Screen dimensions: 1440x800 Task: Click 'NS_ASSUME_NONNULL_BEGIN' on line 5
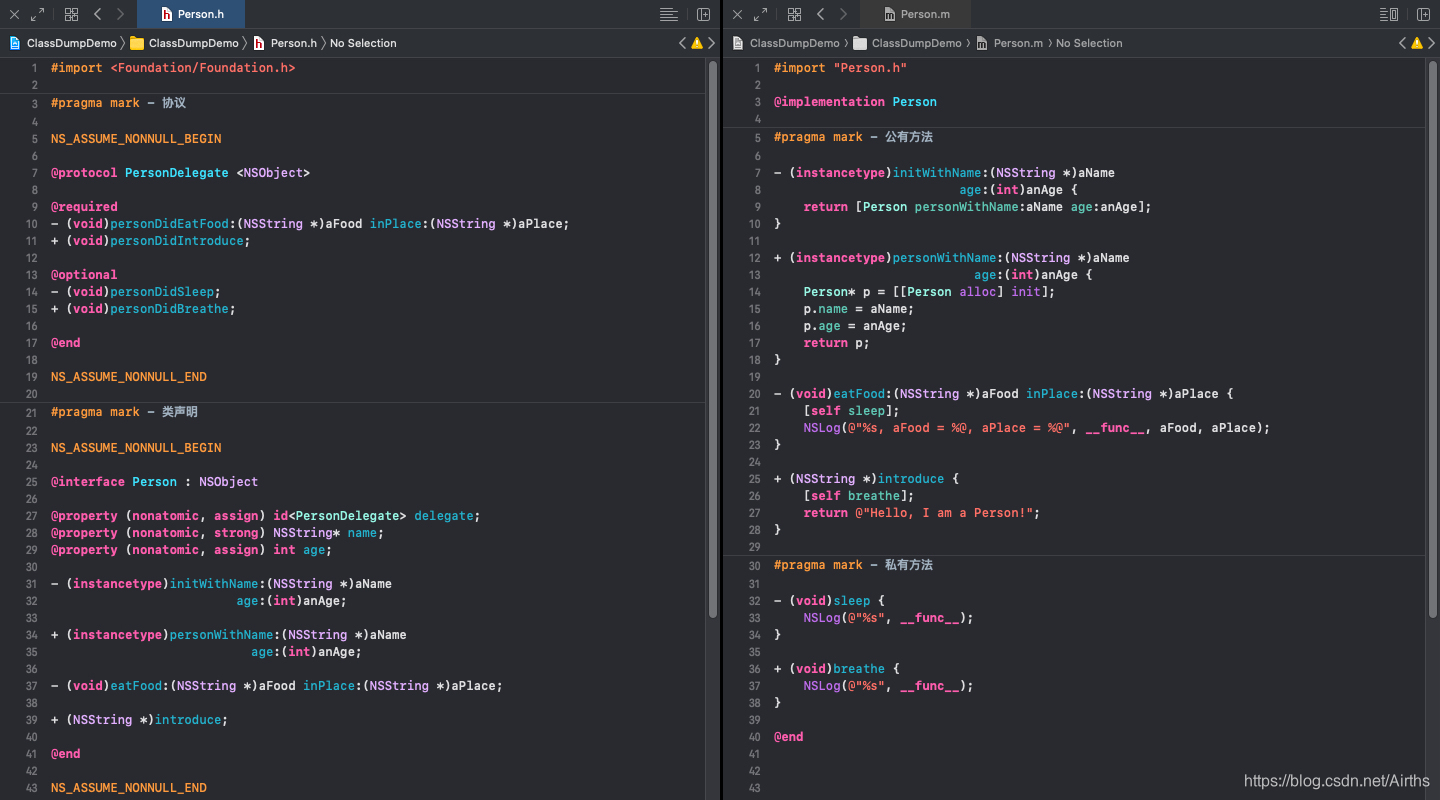[136, 139]
